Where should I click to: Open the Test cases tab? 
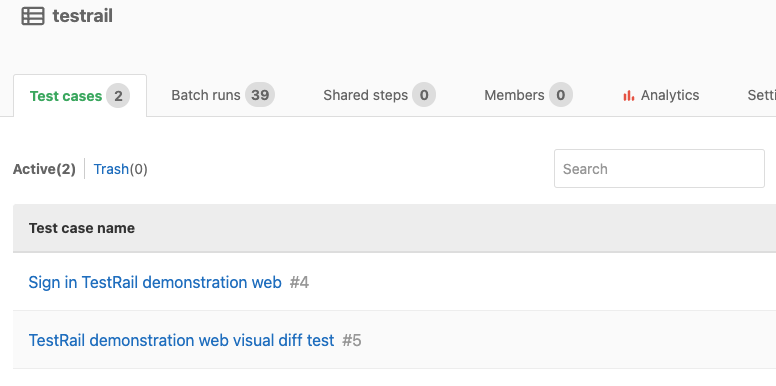pos(80,96)
